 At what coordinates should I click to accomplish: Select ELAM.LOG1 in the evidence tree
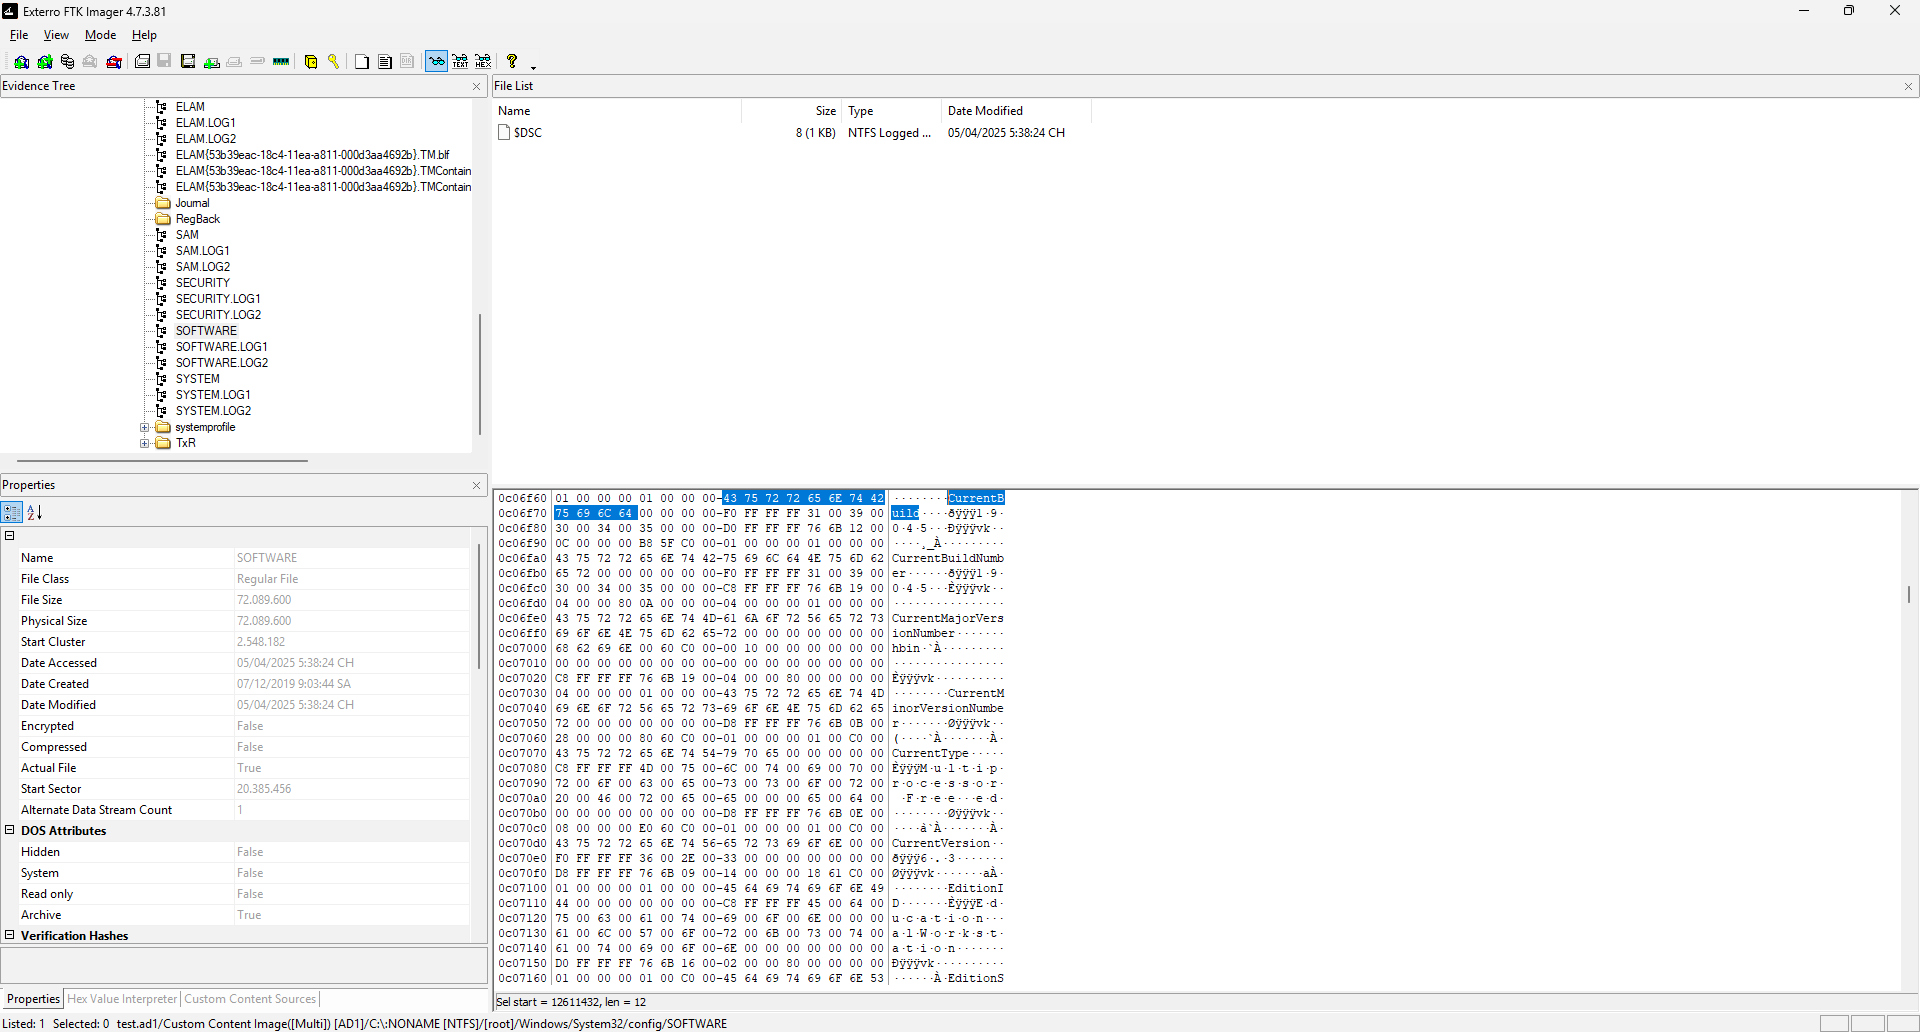205,123
